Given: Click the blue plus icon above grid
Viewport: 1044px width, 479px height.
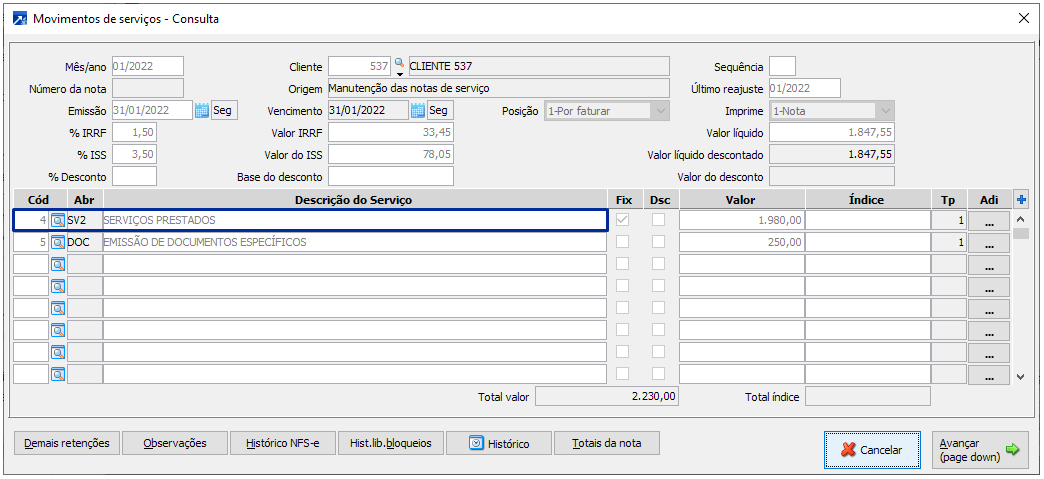Looking at the screenshot, I should [x=1021, y=200].
